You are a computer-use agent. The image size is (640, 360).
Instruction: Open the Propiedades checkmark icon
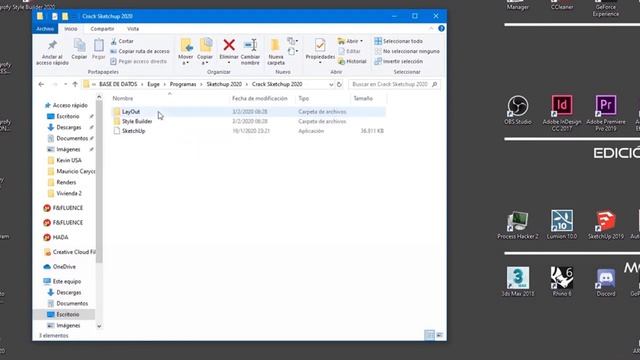pyautogui.click(x=320, y=45)
